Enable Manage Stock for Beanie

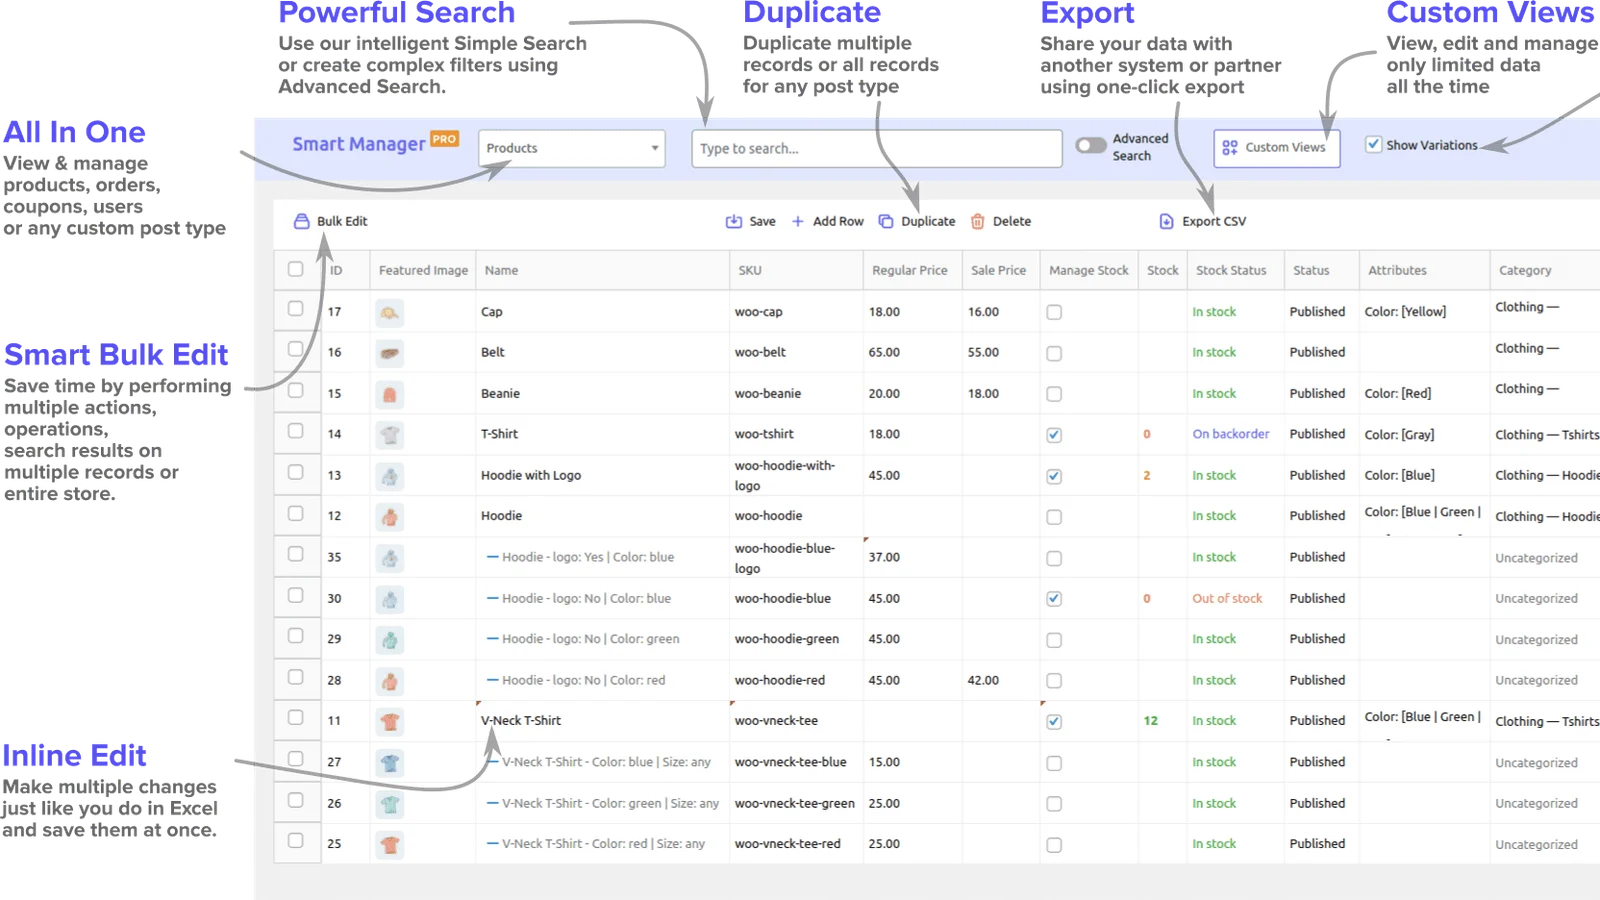tap(1054, 394)
